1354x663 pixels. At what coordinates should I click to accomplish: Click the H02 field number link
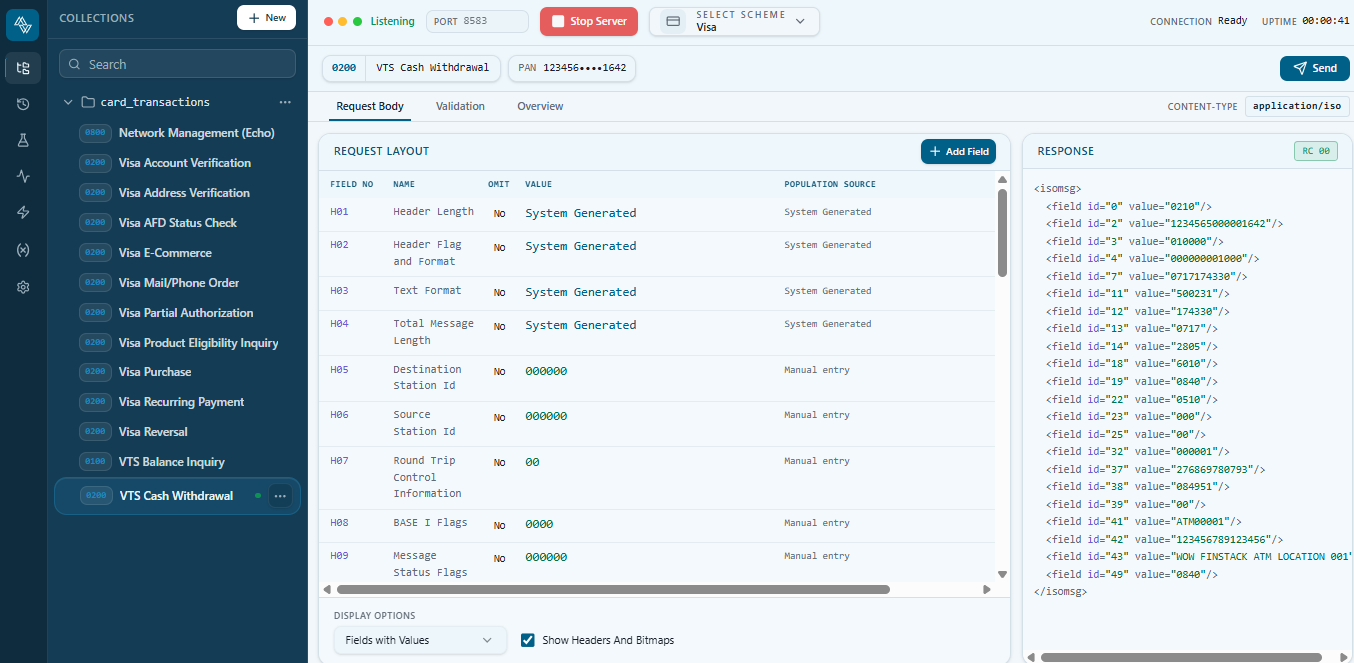[339, 245]
